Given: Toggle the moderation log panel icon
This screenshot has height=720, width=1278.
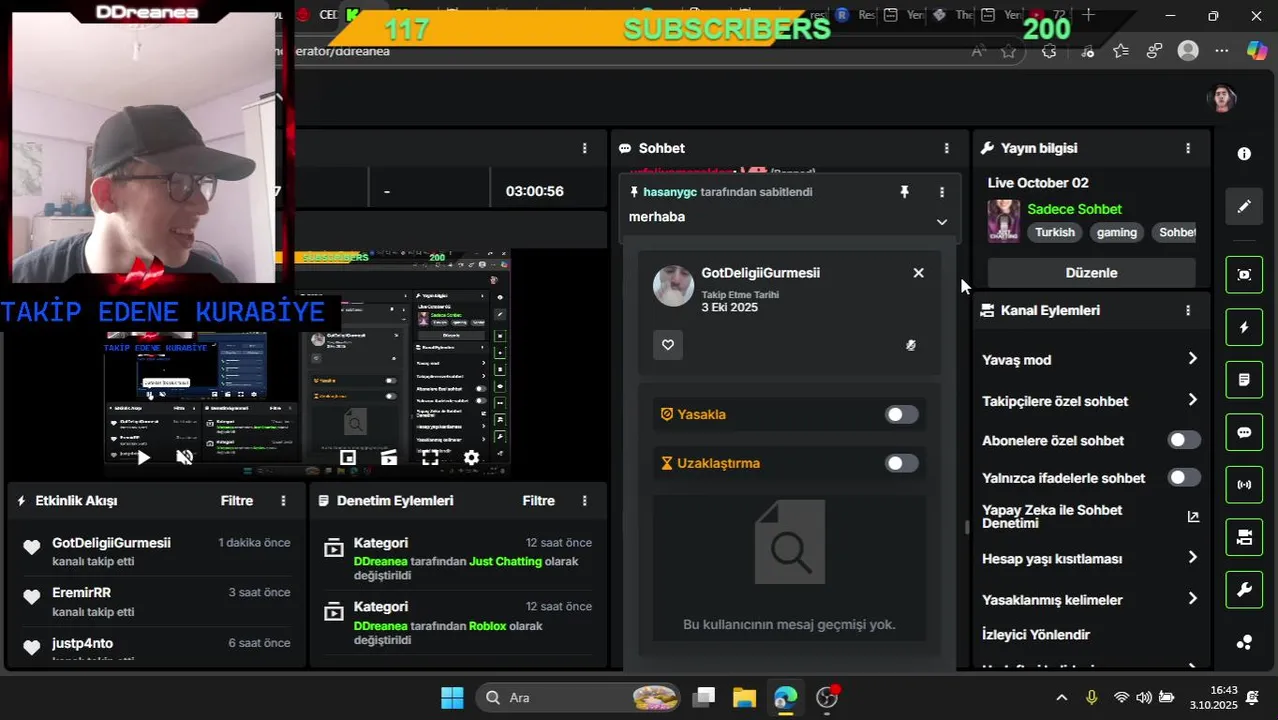Looking at the screenshot, I should click(1244, 380).
